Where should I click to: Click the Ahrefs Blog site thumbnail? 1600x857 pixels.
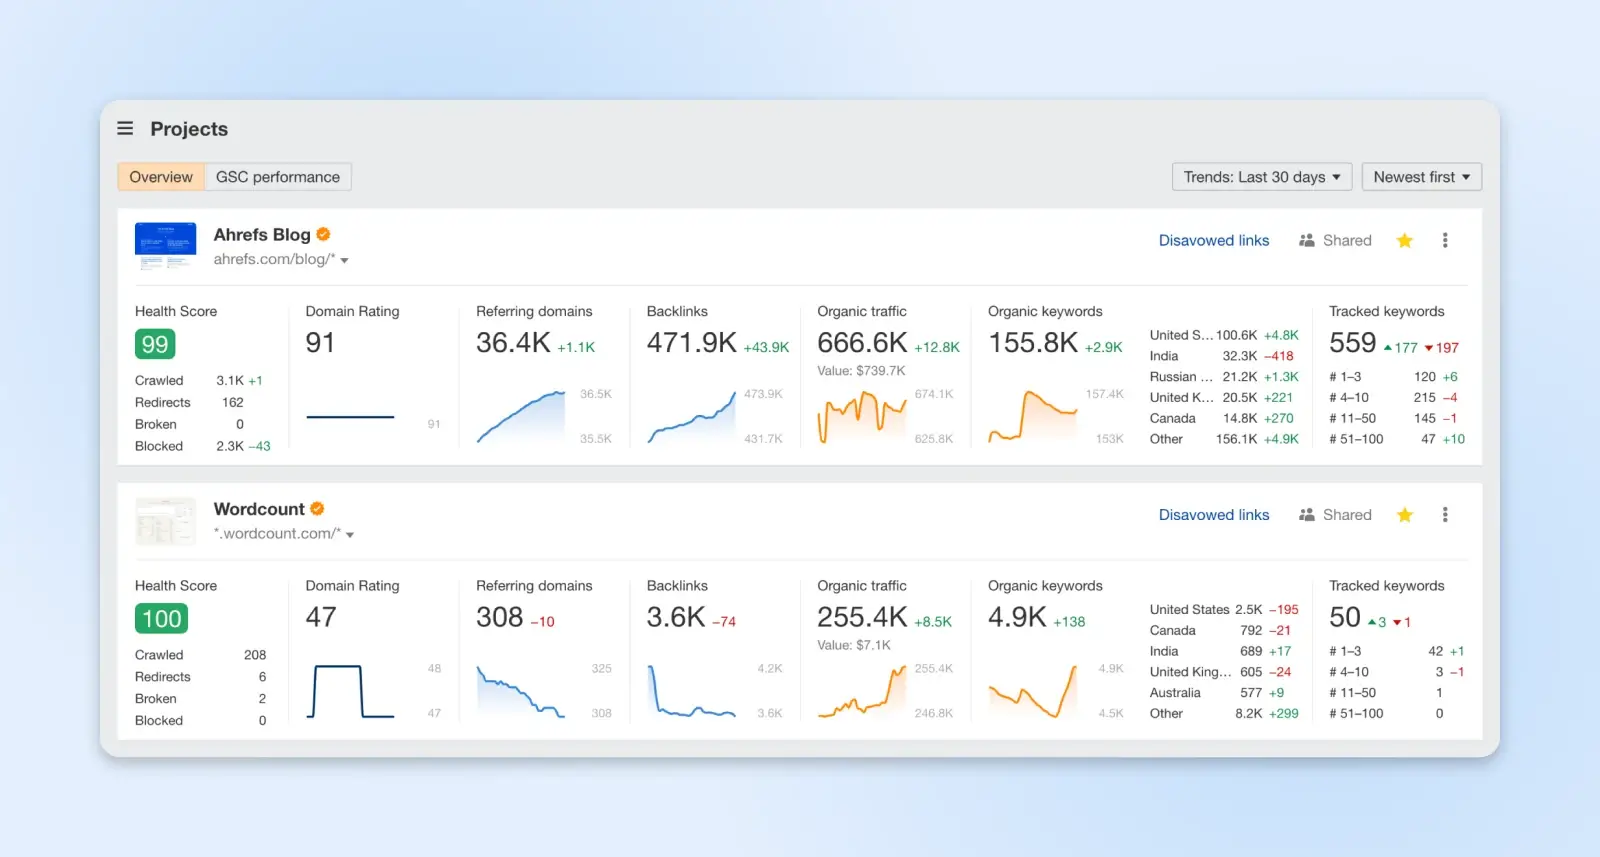(x=165, y=246)
